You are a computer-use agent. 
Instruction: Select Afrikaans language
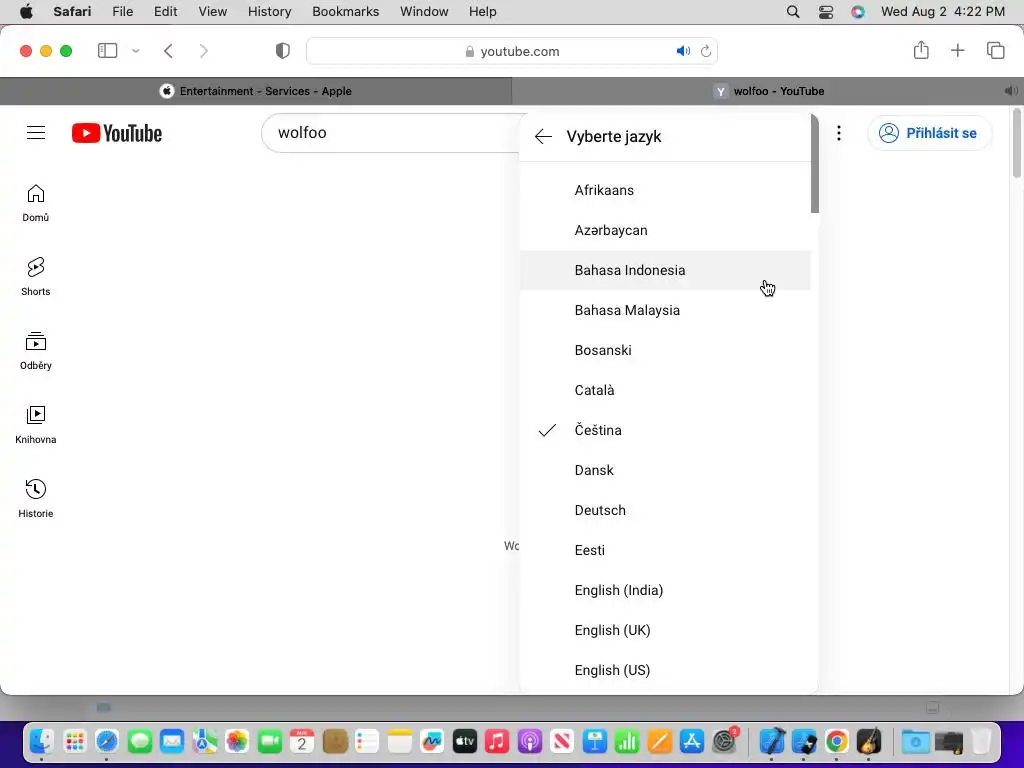[x=665, y=190]
